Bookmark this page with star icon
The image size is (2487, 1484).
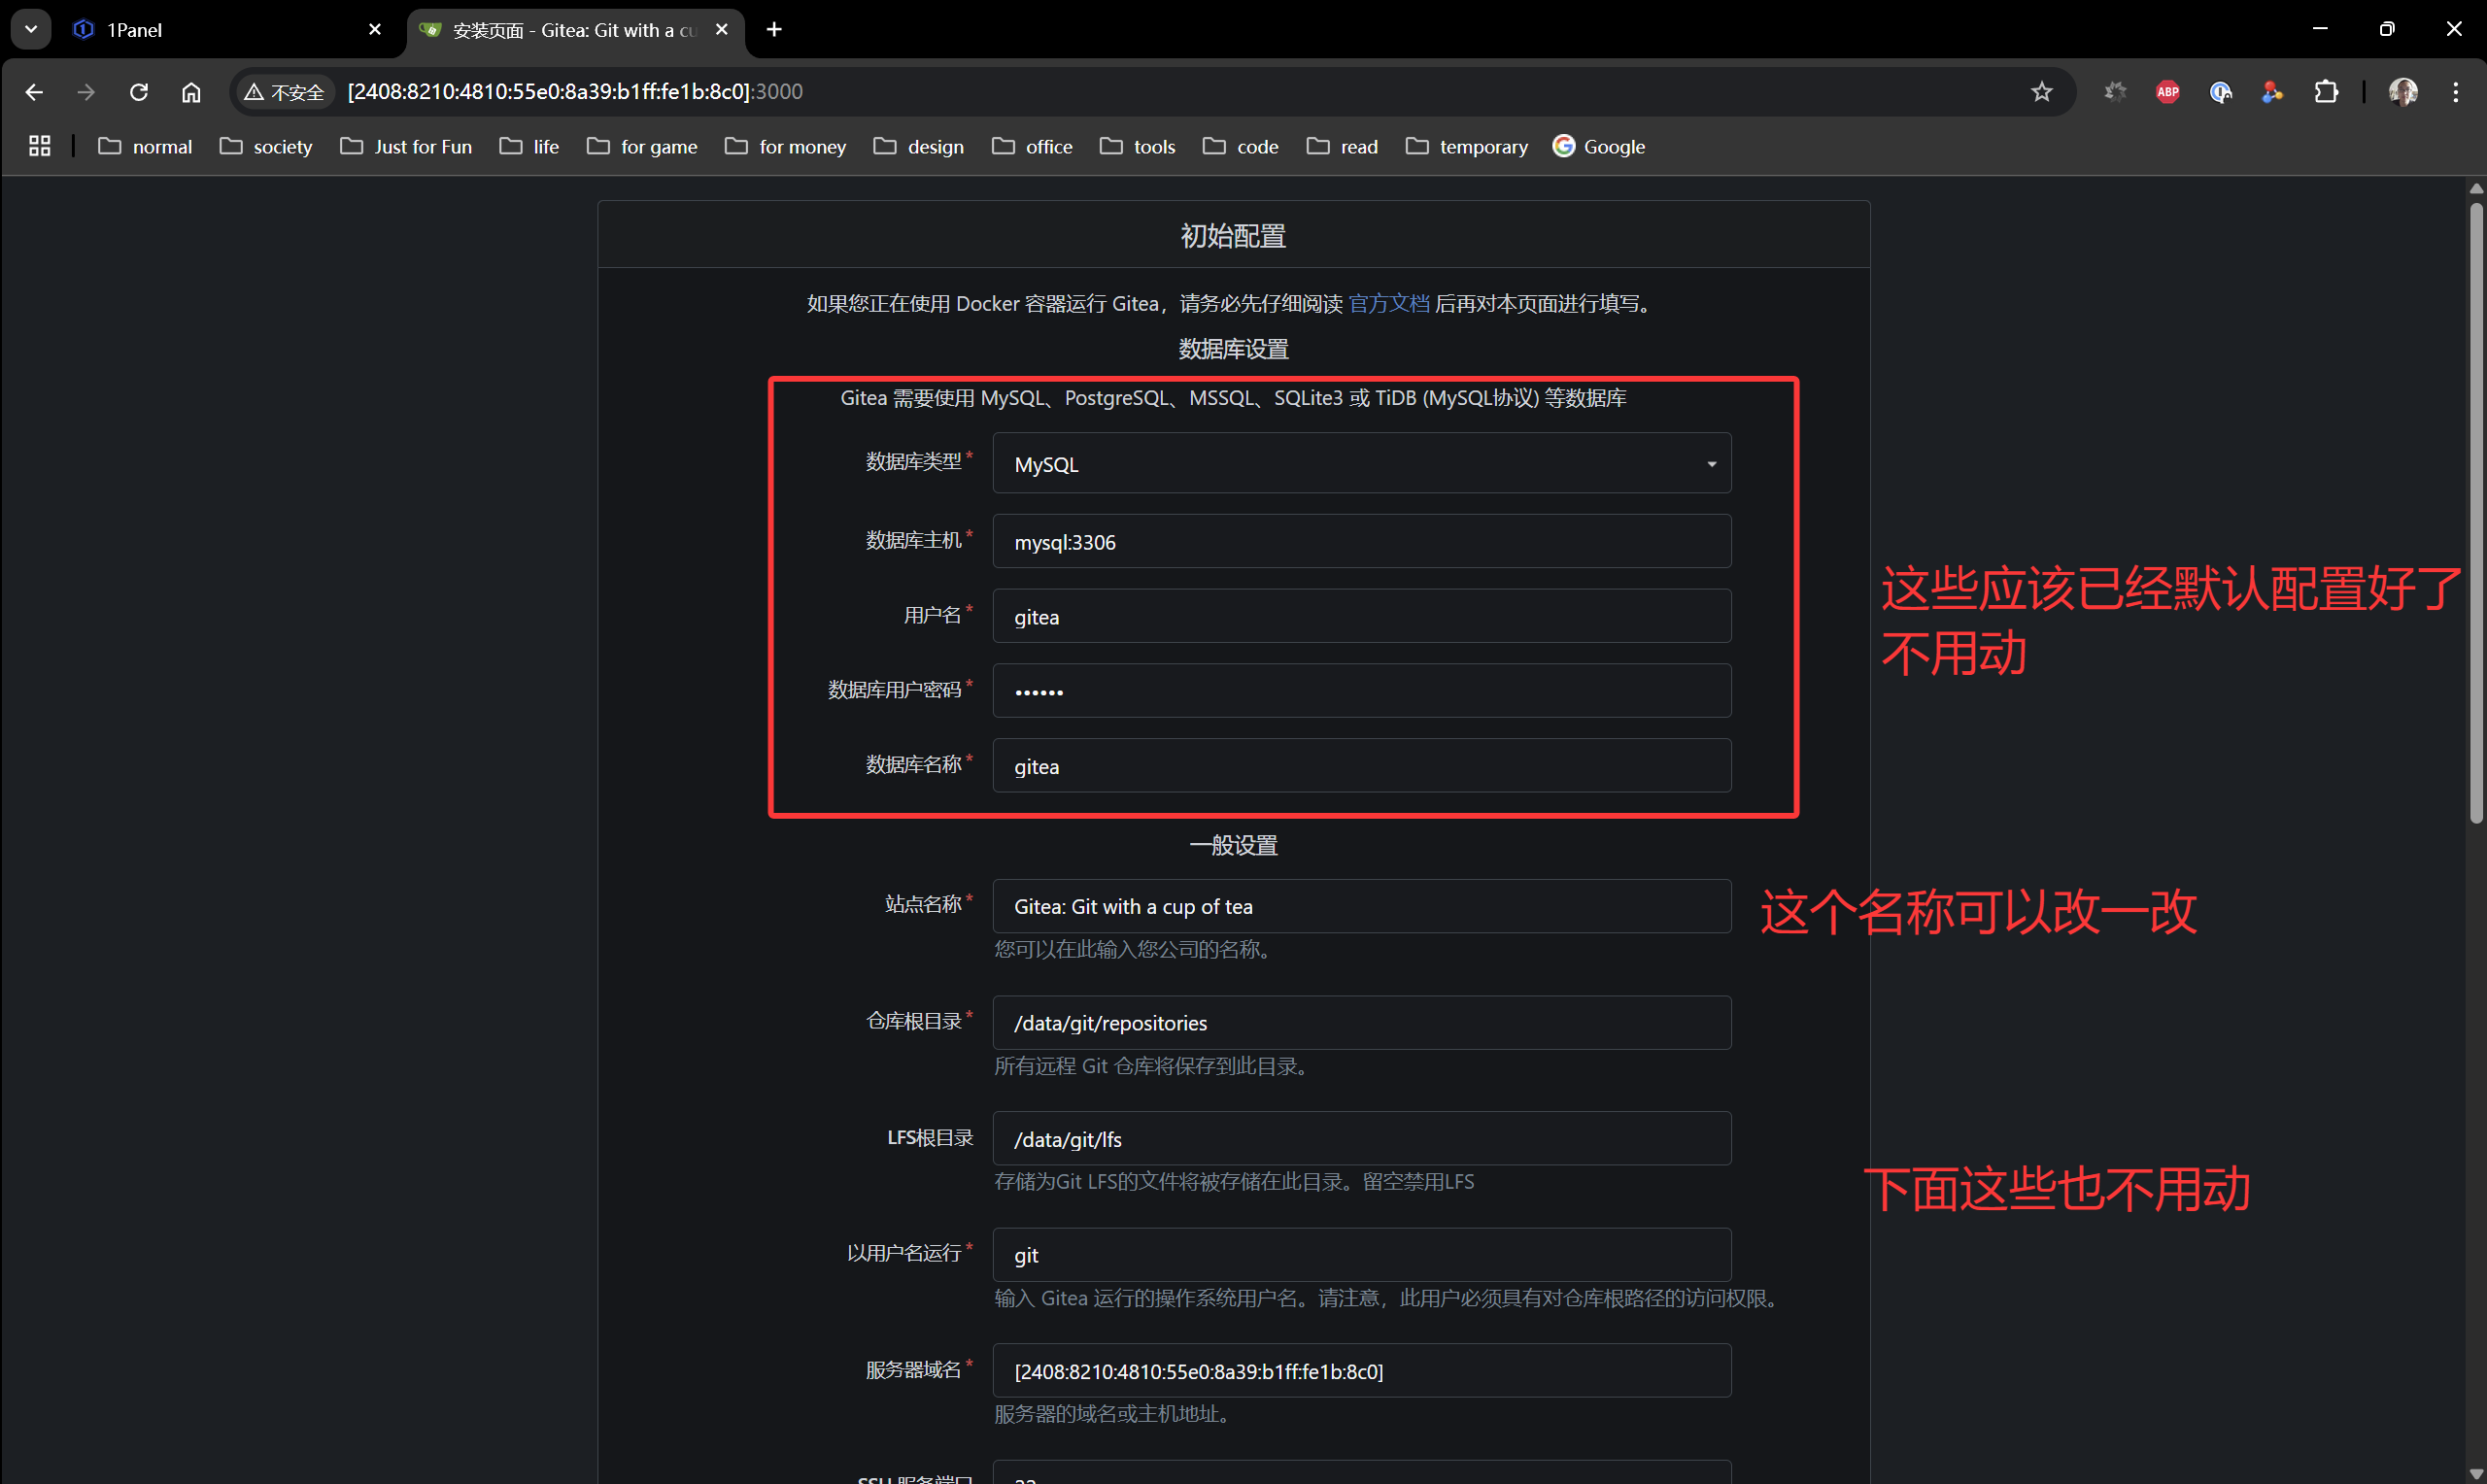pos(2041,92)
